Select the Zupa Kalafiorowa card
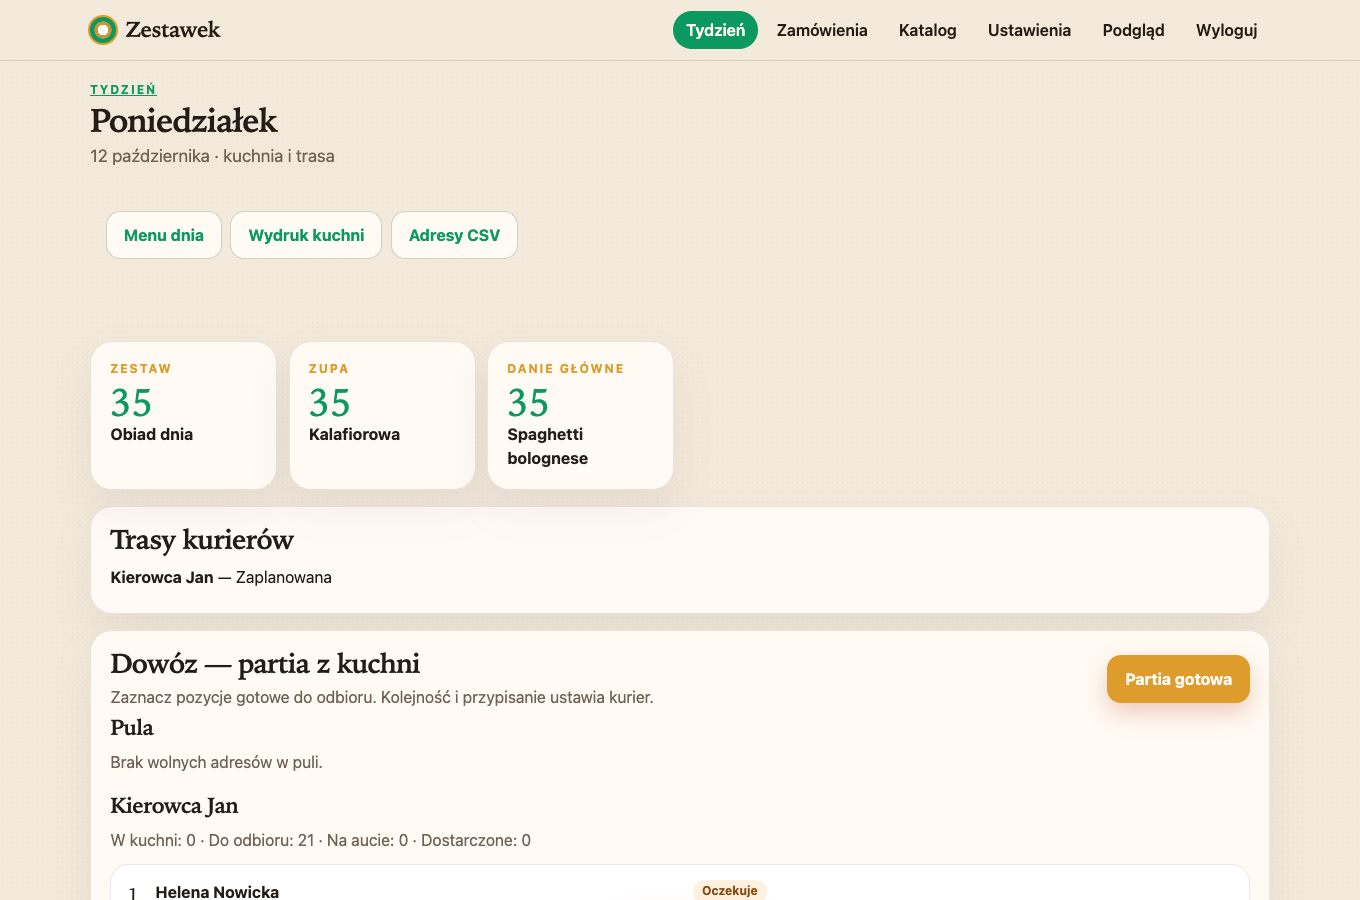This screenshot has height=900, width=1360. [x=382, y=415]
